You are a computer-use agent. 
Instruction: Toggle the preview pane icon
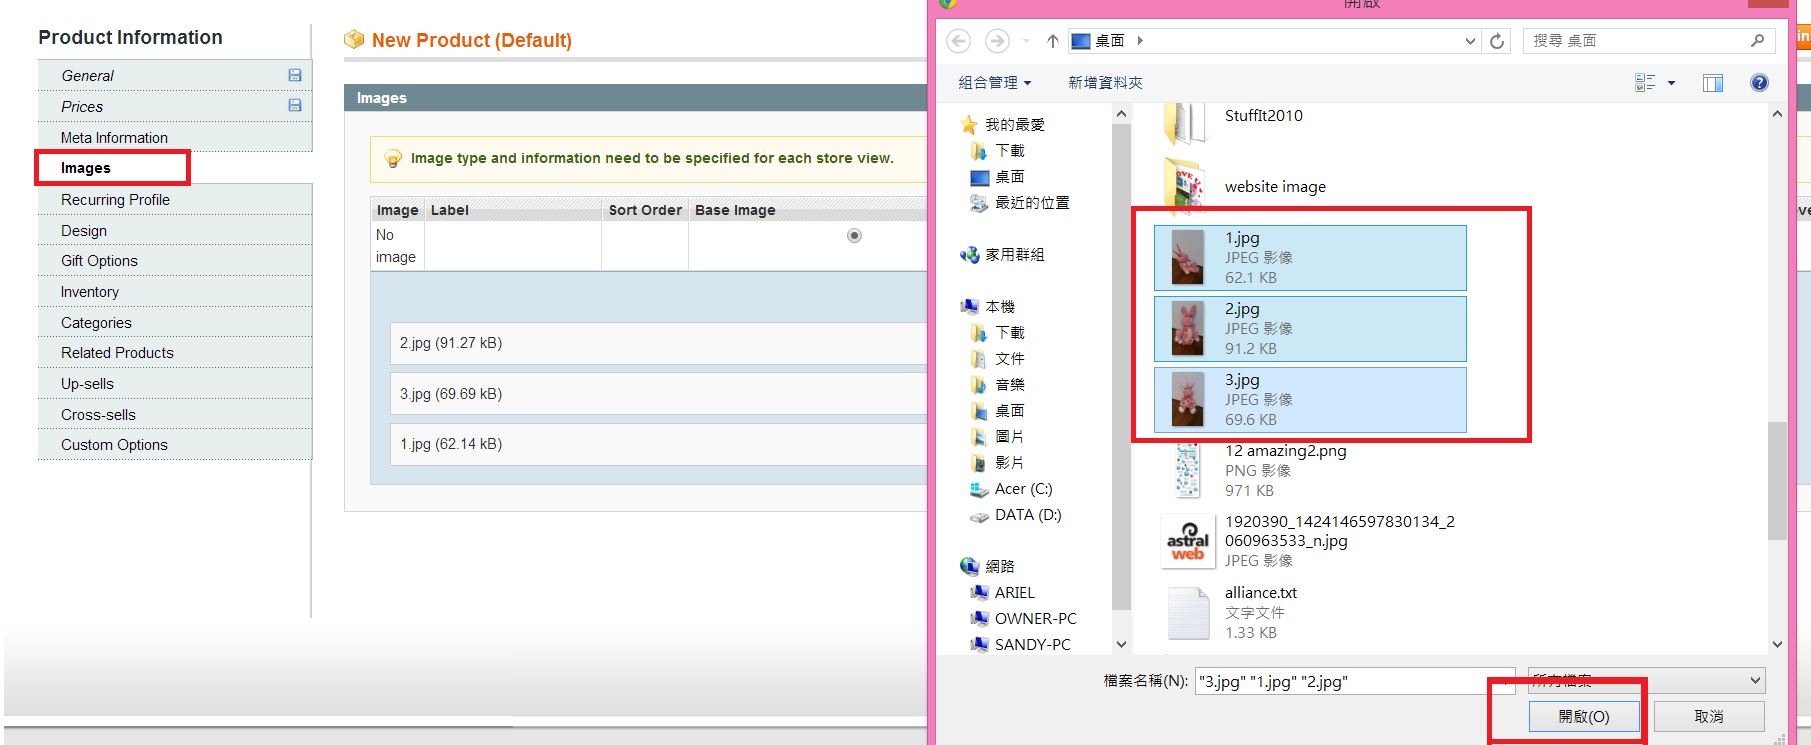1713,83
